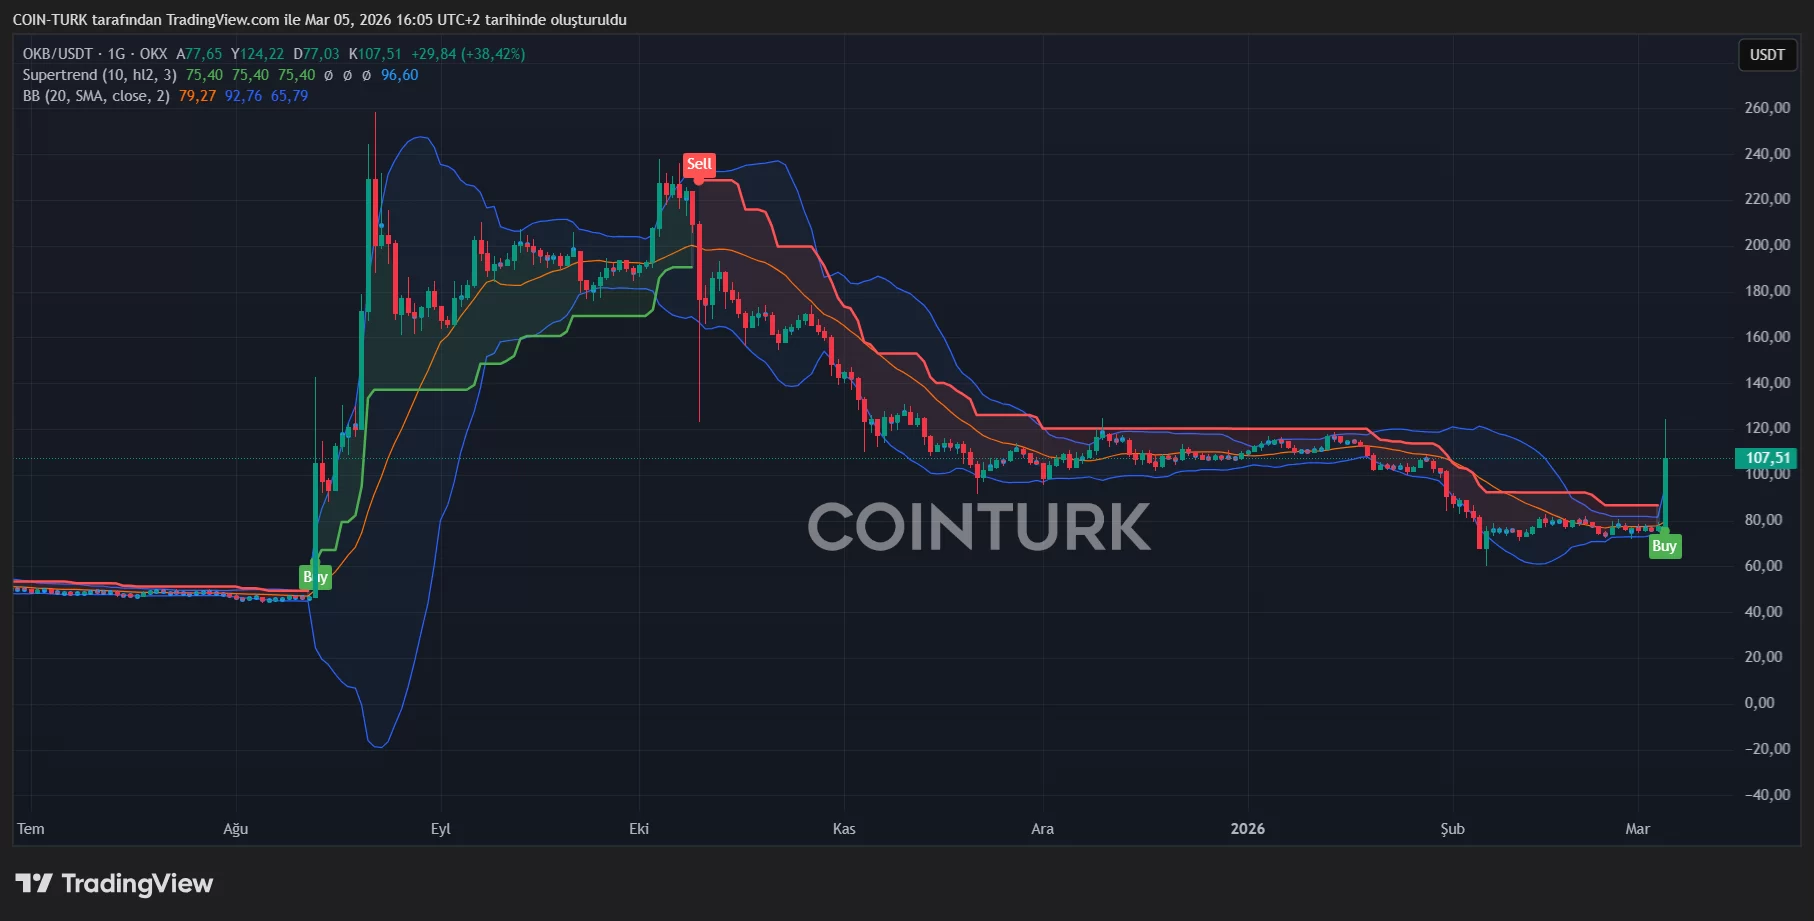Click the Supertrend value 96,60 in the legend
This screenshot has width=1814, height=921.
(399, 75)
